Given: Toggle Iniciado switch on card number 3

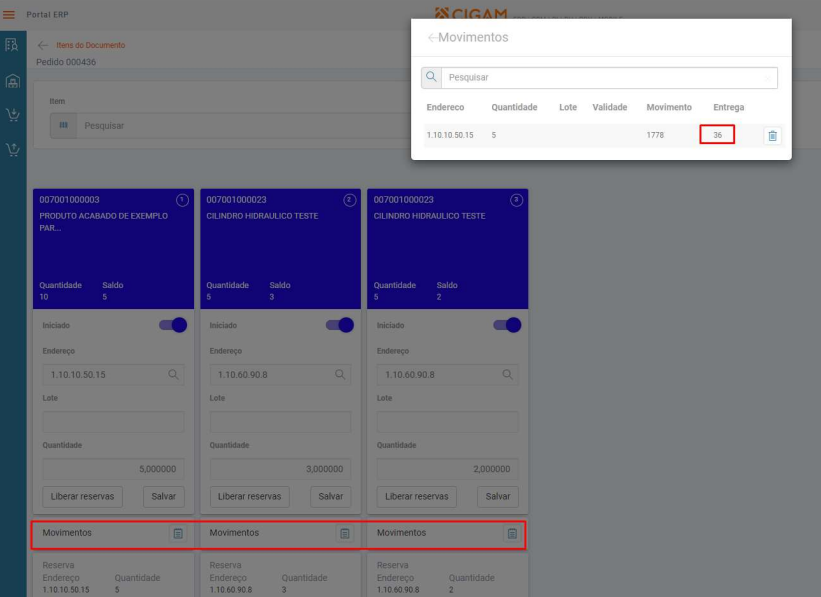Looking at the screenshot, I should tap(507, 325).
